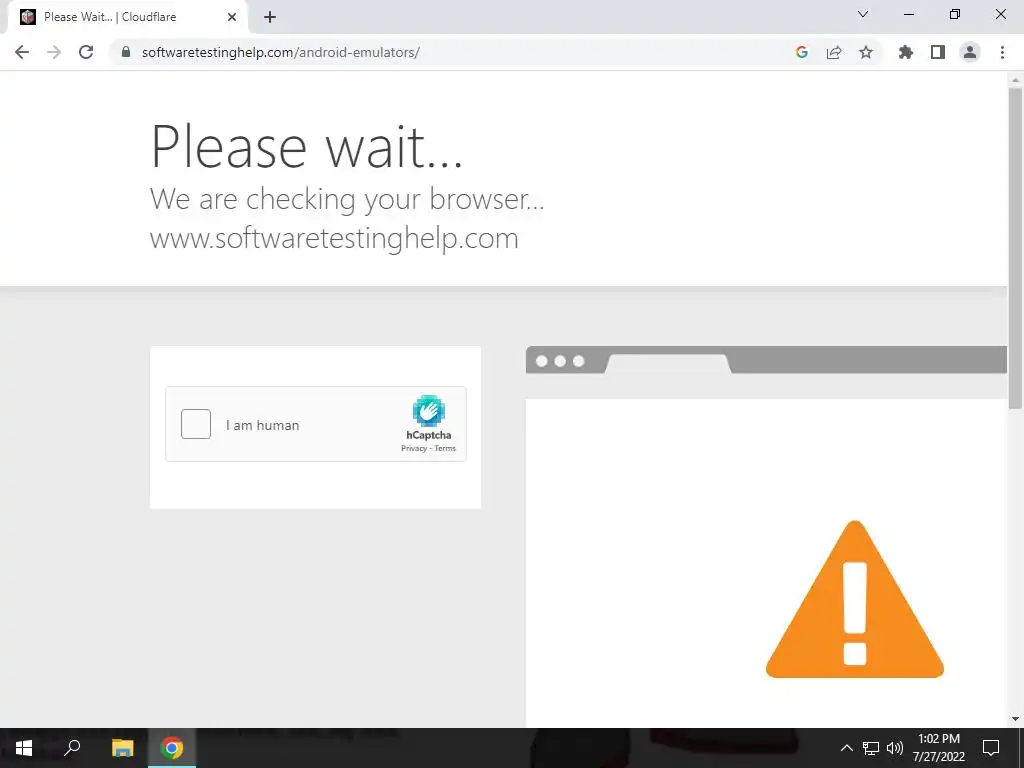Go back to the previous page
This screenshot has height=768, width=1024.
(22, 52)
